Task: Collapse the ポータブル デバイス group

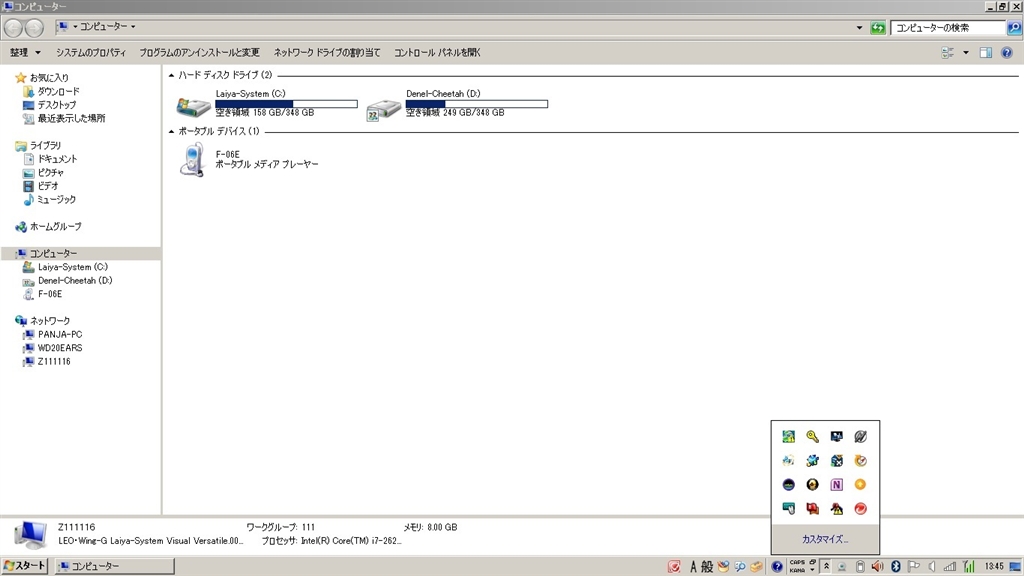Action: [x=171, y=131]
